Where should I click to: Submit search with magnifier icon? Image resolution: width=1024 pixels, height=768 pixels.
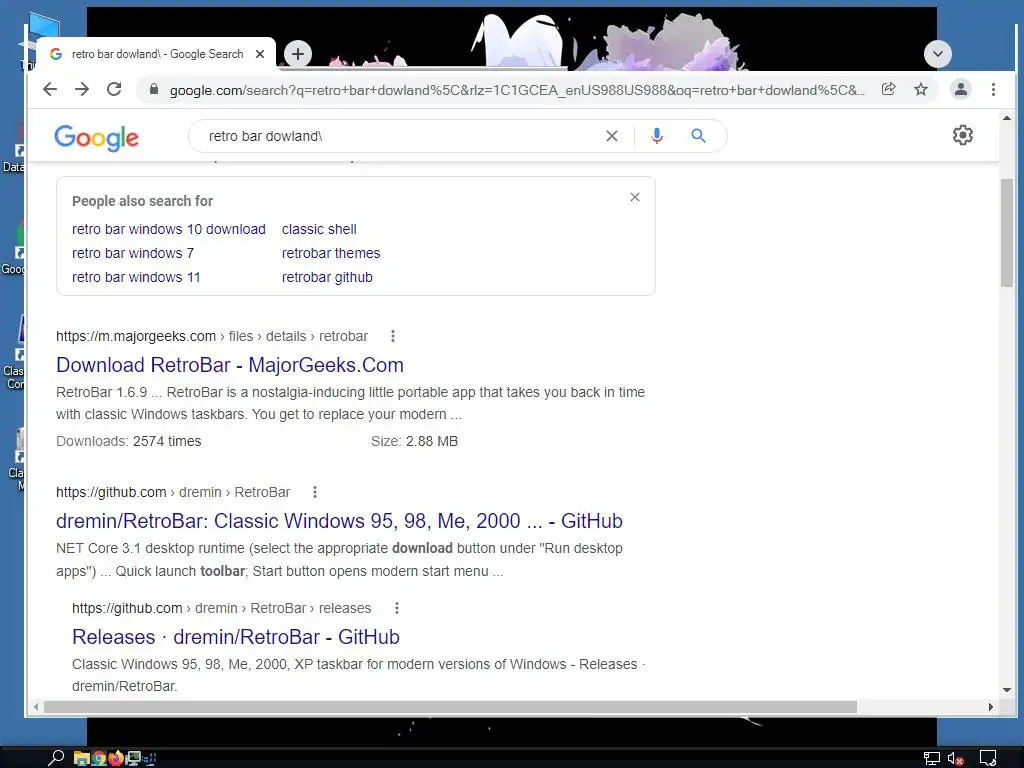pos(698,136)
